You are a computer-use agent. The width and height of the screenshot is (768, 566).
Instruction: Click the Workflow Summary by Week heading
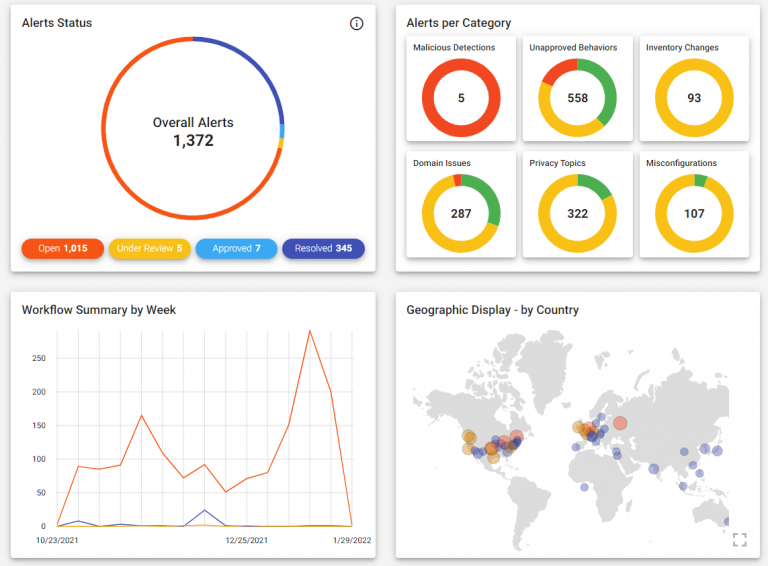click(x=98, y=310)
